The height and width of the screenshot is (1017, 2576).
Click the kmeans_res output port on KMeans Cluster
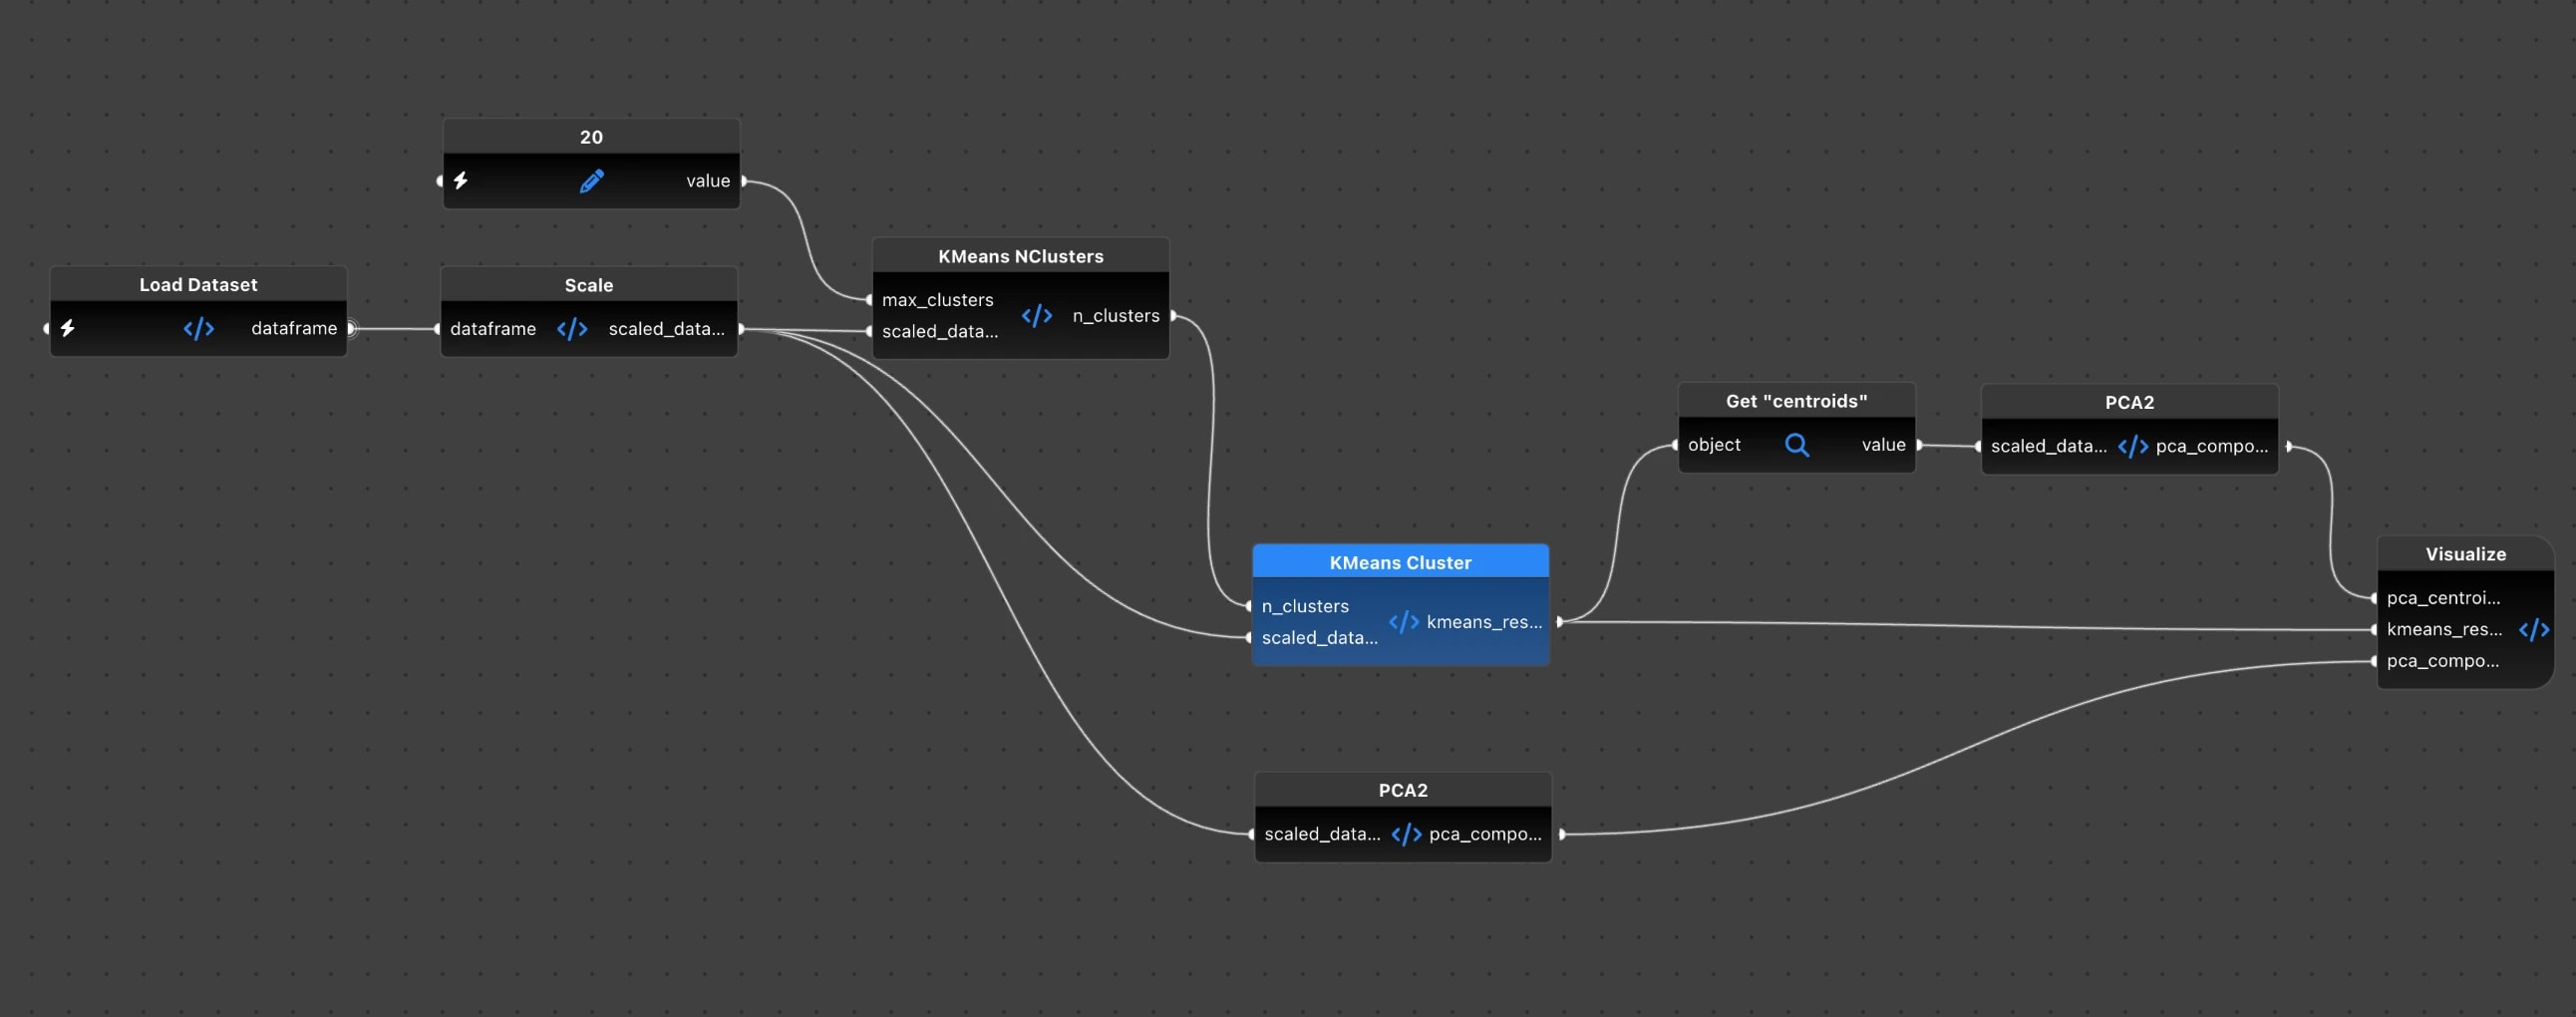click(x=1562, y=622)
